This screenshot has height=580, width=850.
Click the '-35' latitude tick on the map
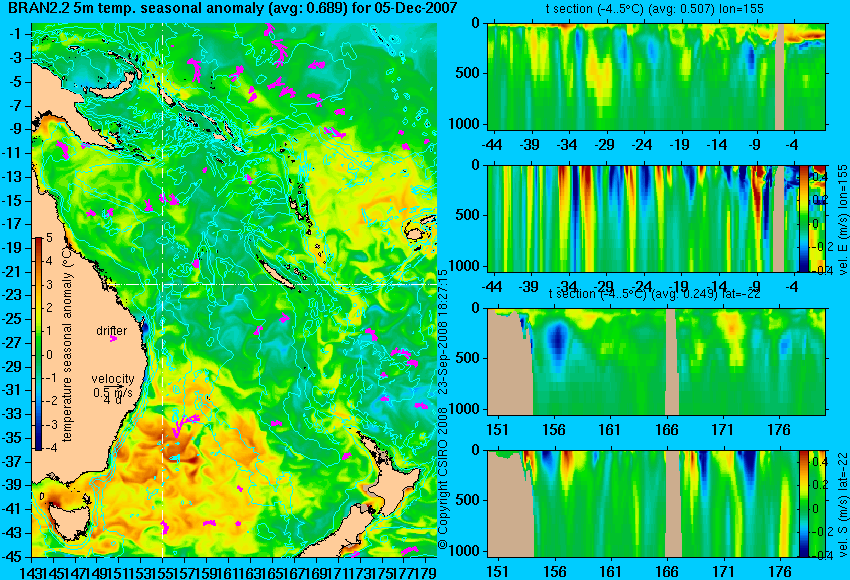tap(13, 438)
